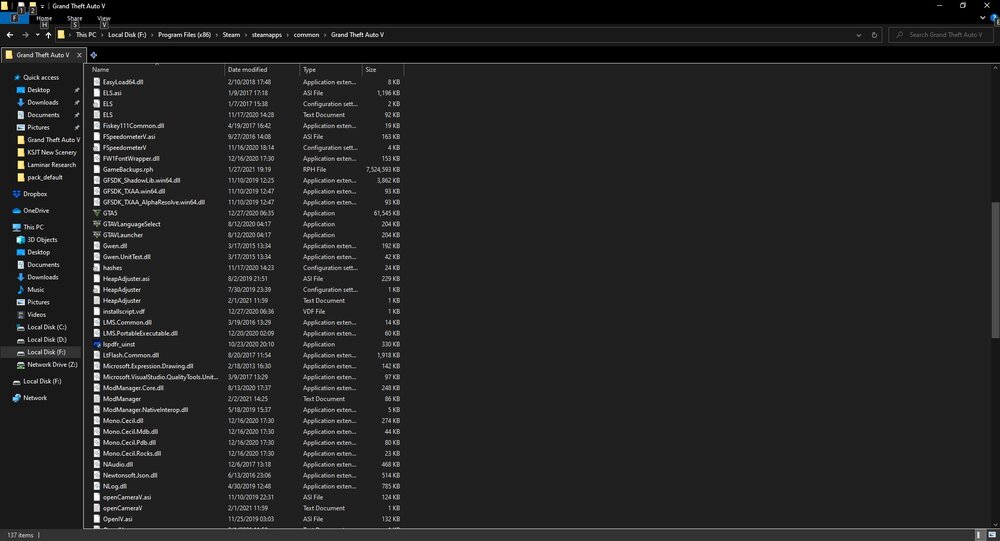Open 3D Objects under This PC
Image resolution: width=1000 pixels, height=541 pixels.
[x=42, y=240]
